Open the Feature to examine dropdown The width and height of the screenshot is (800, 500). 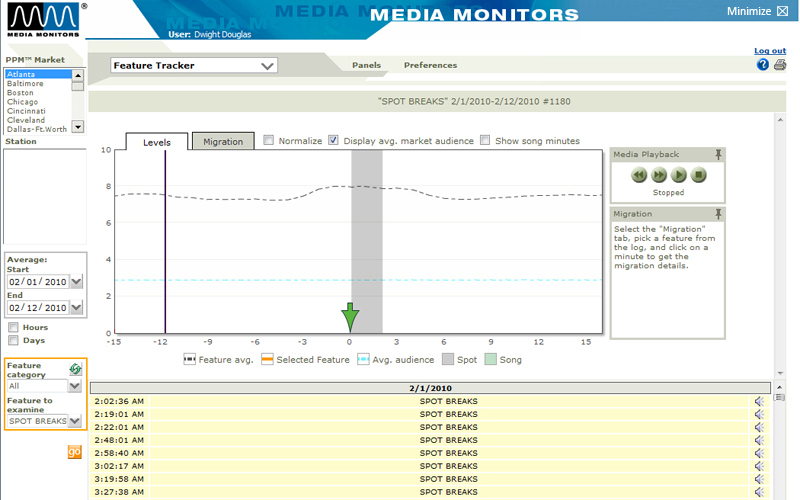pos(75,421)
